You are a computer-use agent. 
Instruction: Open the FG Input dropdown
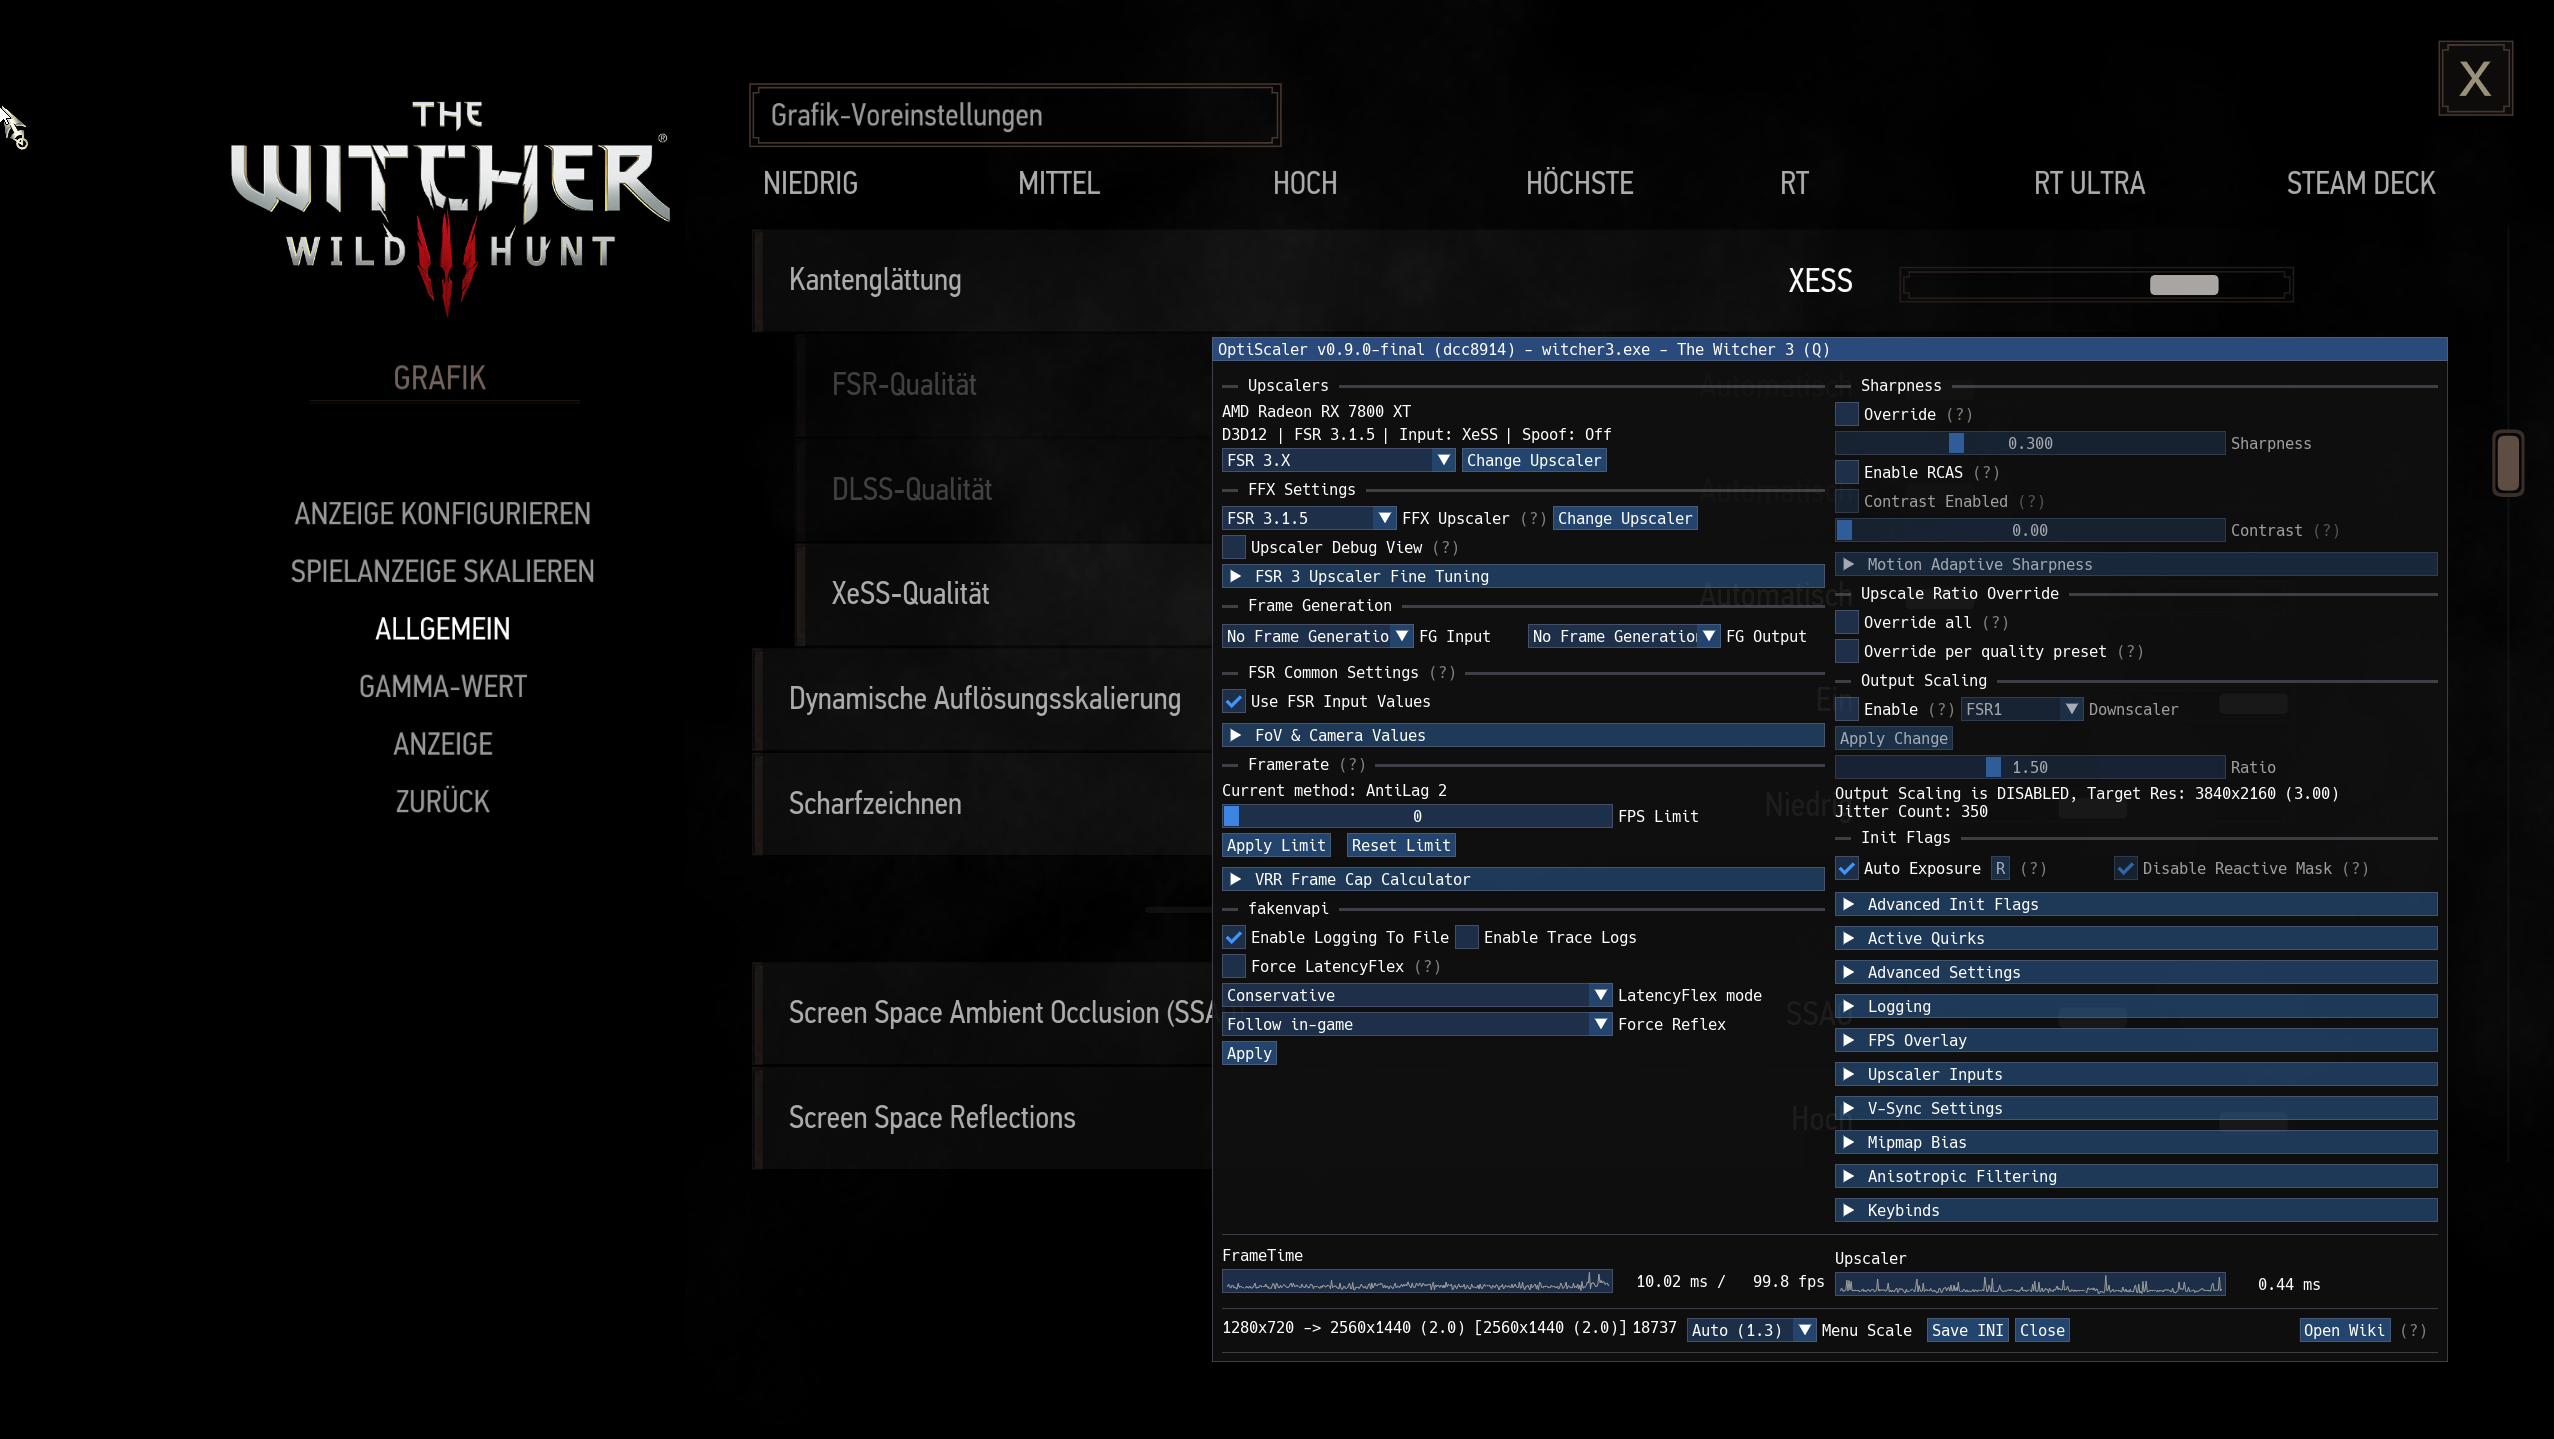click(x=1317, y=636)
